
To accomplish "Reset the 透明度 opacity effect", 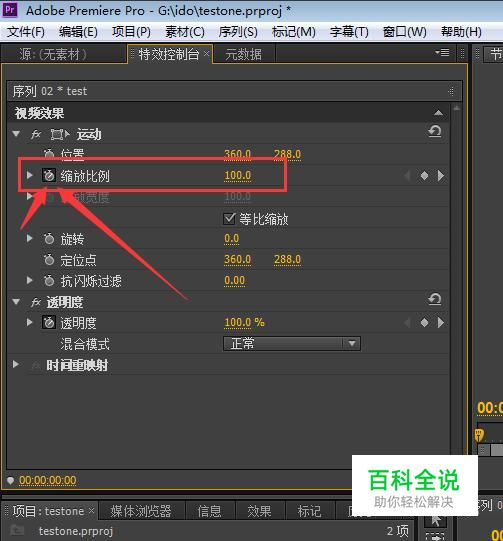I will (x=435, y=299).
